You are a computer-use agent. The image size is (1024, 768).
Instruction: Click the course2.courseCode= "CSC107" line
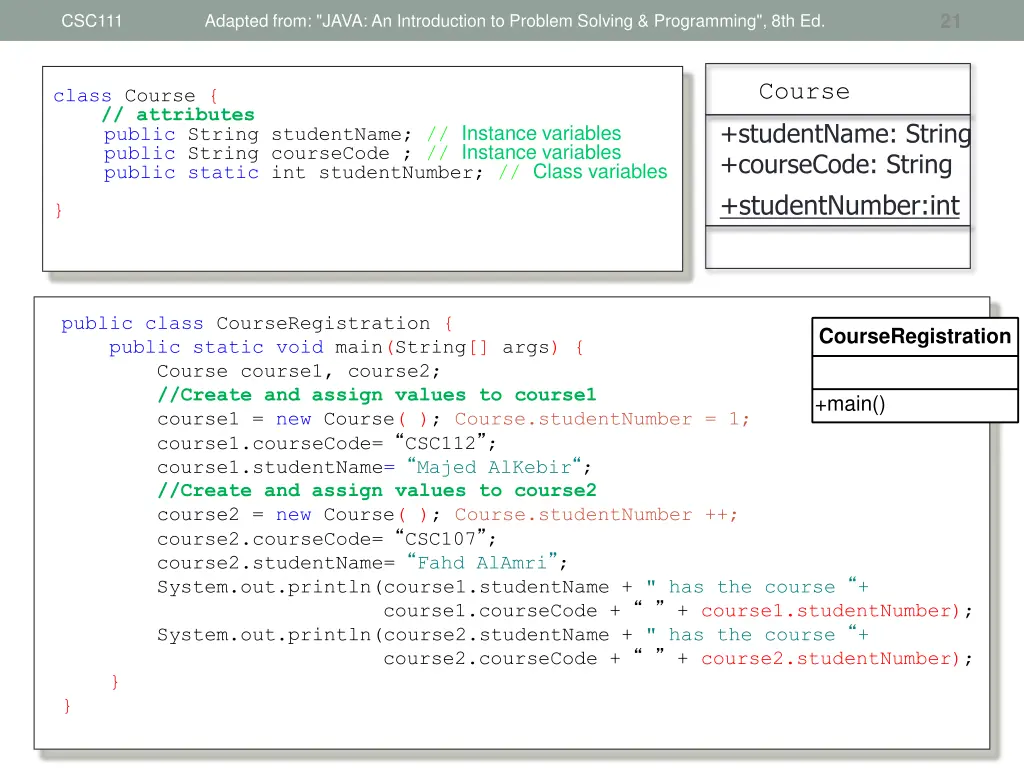pos(327,539)
